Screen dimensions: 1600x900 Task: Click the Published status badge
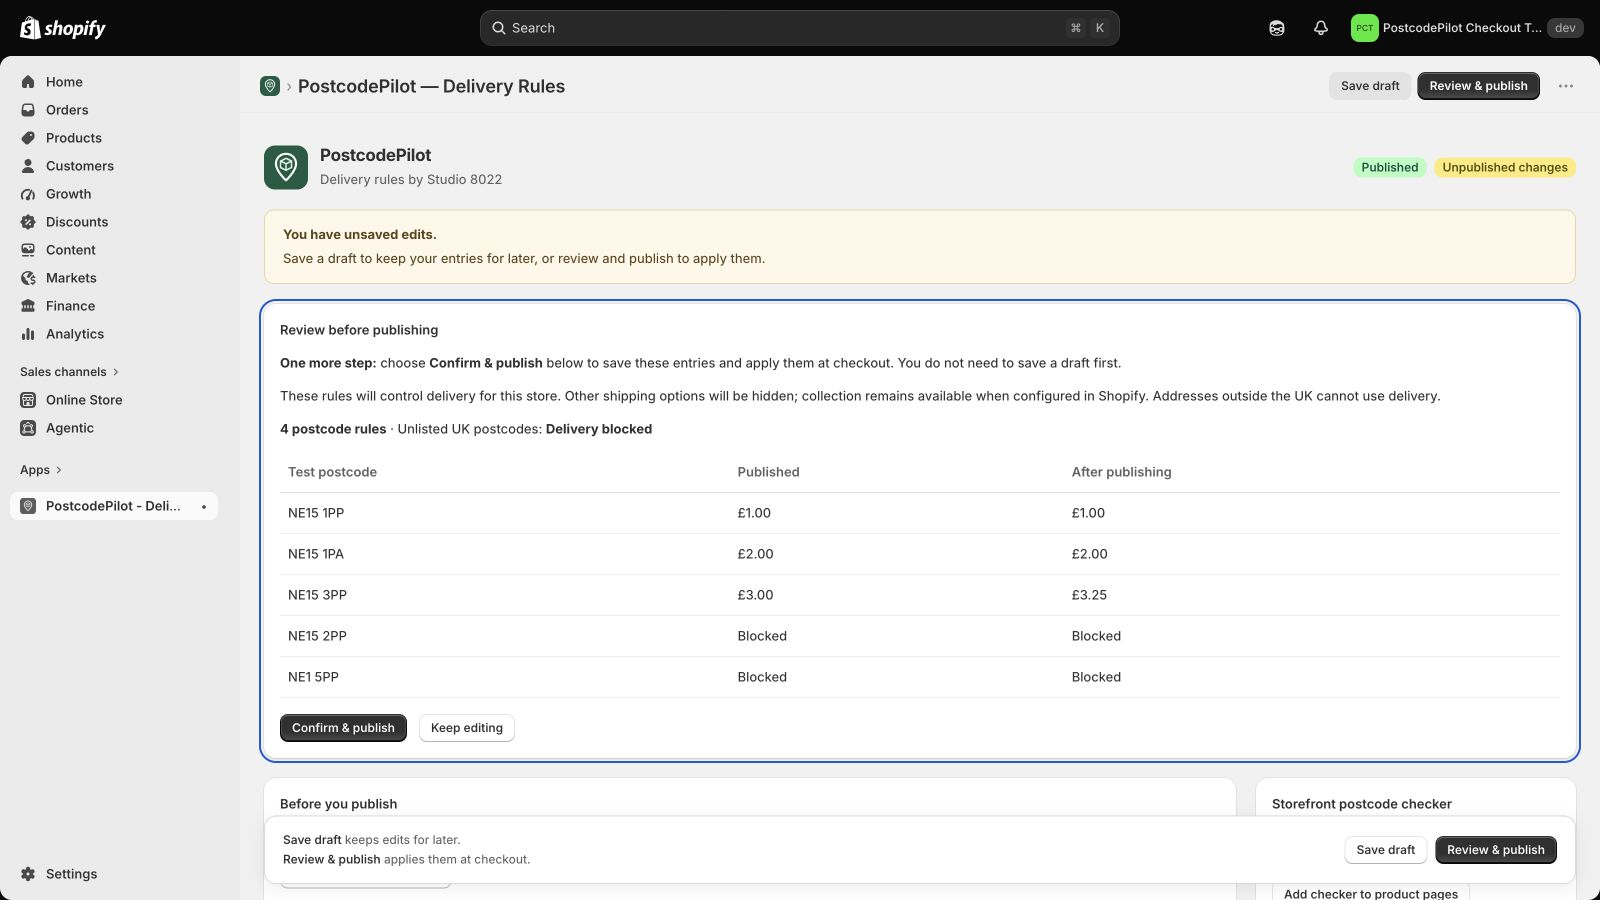[1390, 167]
